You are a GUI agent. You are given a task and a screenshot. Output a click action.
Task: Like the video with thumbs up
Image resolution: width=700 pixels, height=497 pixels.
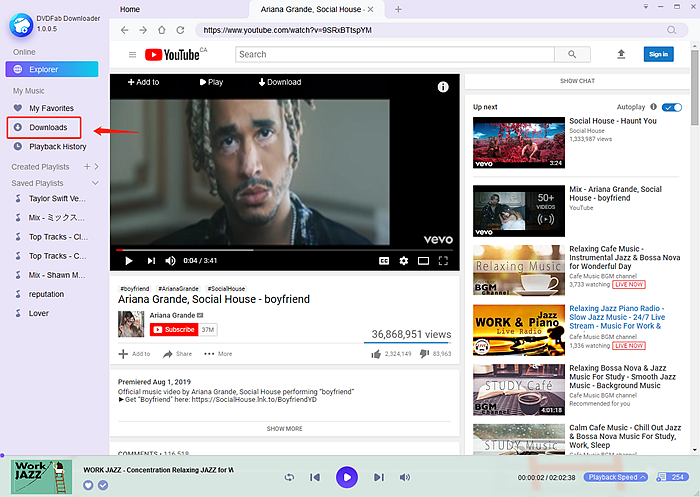pyautogui.click(x=376, y=354)
